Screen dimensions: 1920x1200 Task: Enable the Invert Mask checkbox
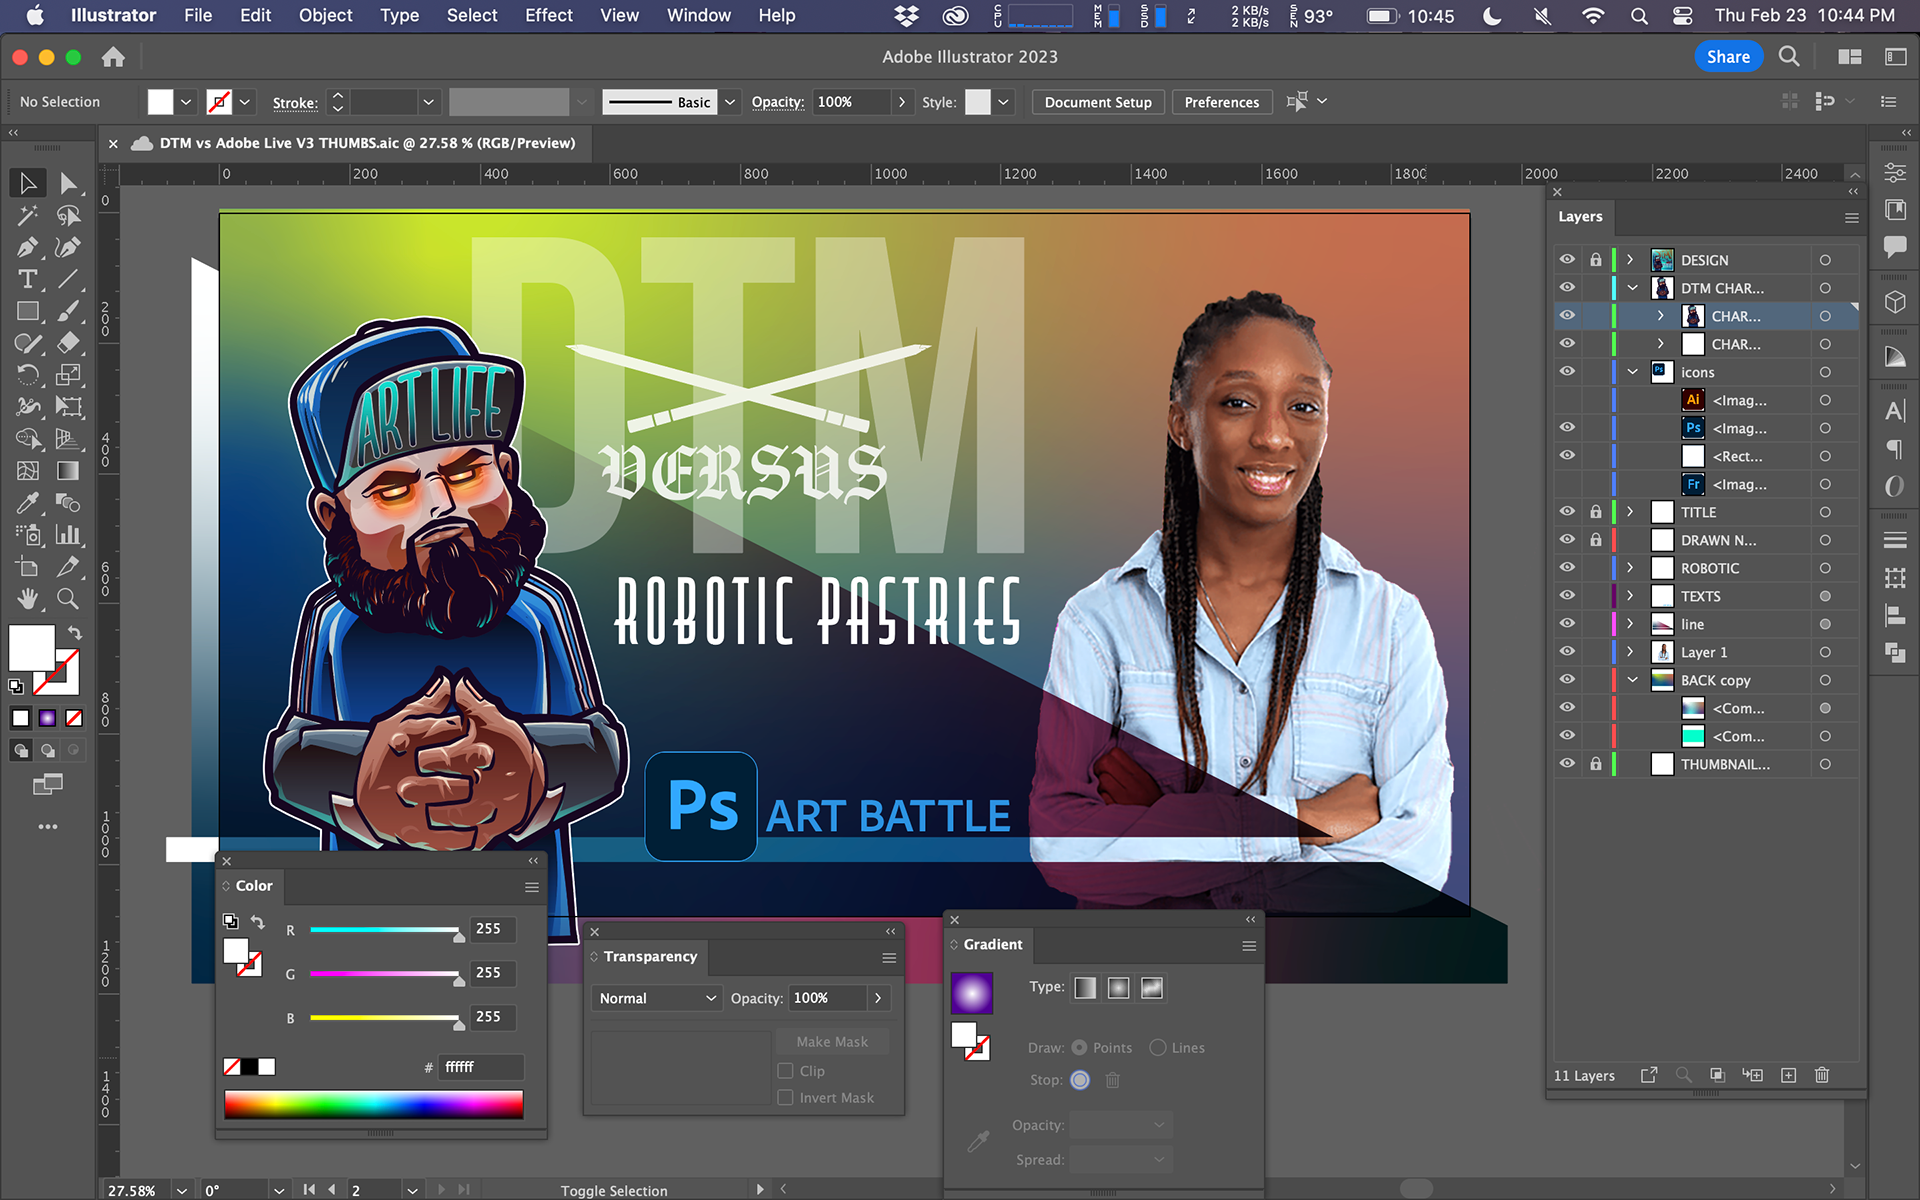786,1098
